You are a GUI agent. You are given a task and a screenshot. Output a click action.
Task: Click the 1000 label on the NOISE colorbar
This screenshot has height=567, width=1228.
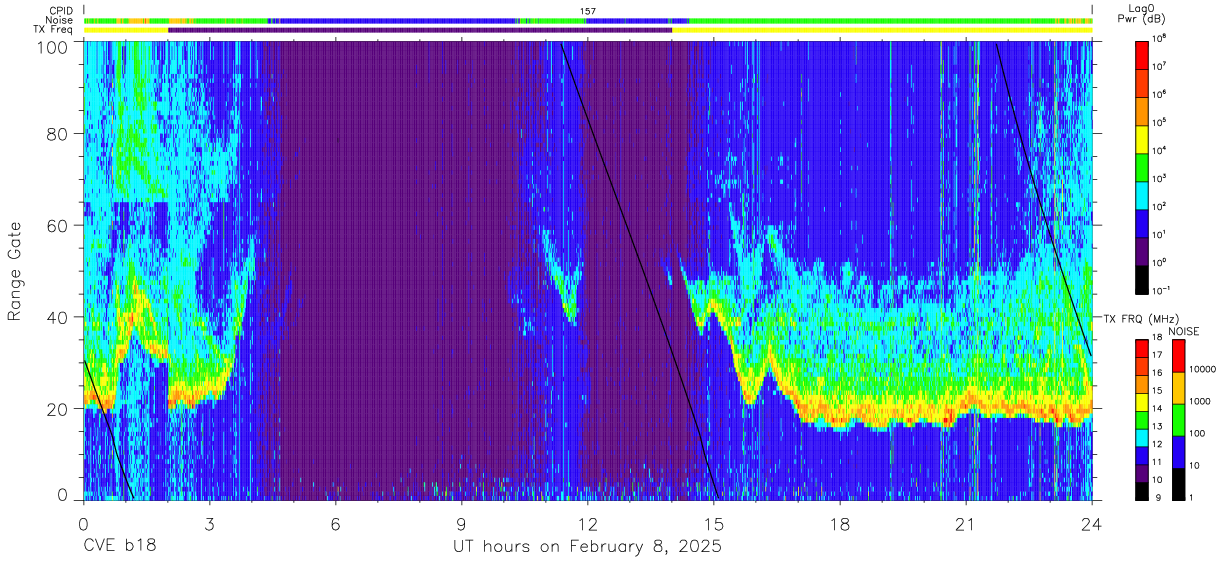click(1201, 402)
